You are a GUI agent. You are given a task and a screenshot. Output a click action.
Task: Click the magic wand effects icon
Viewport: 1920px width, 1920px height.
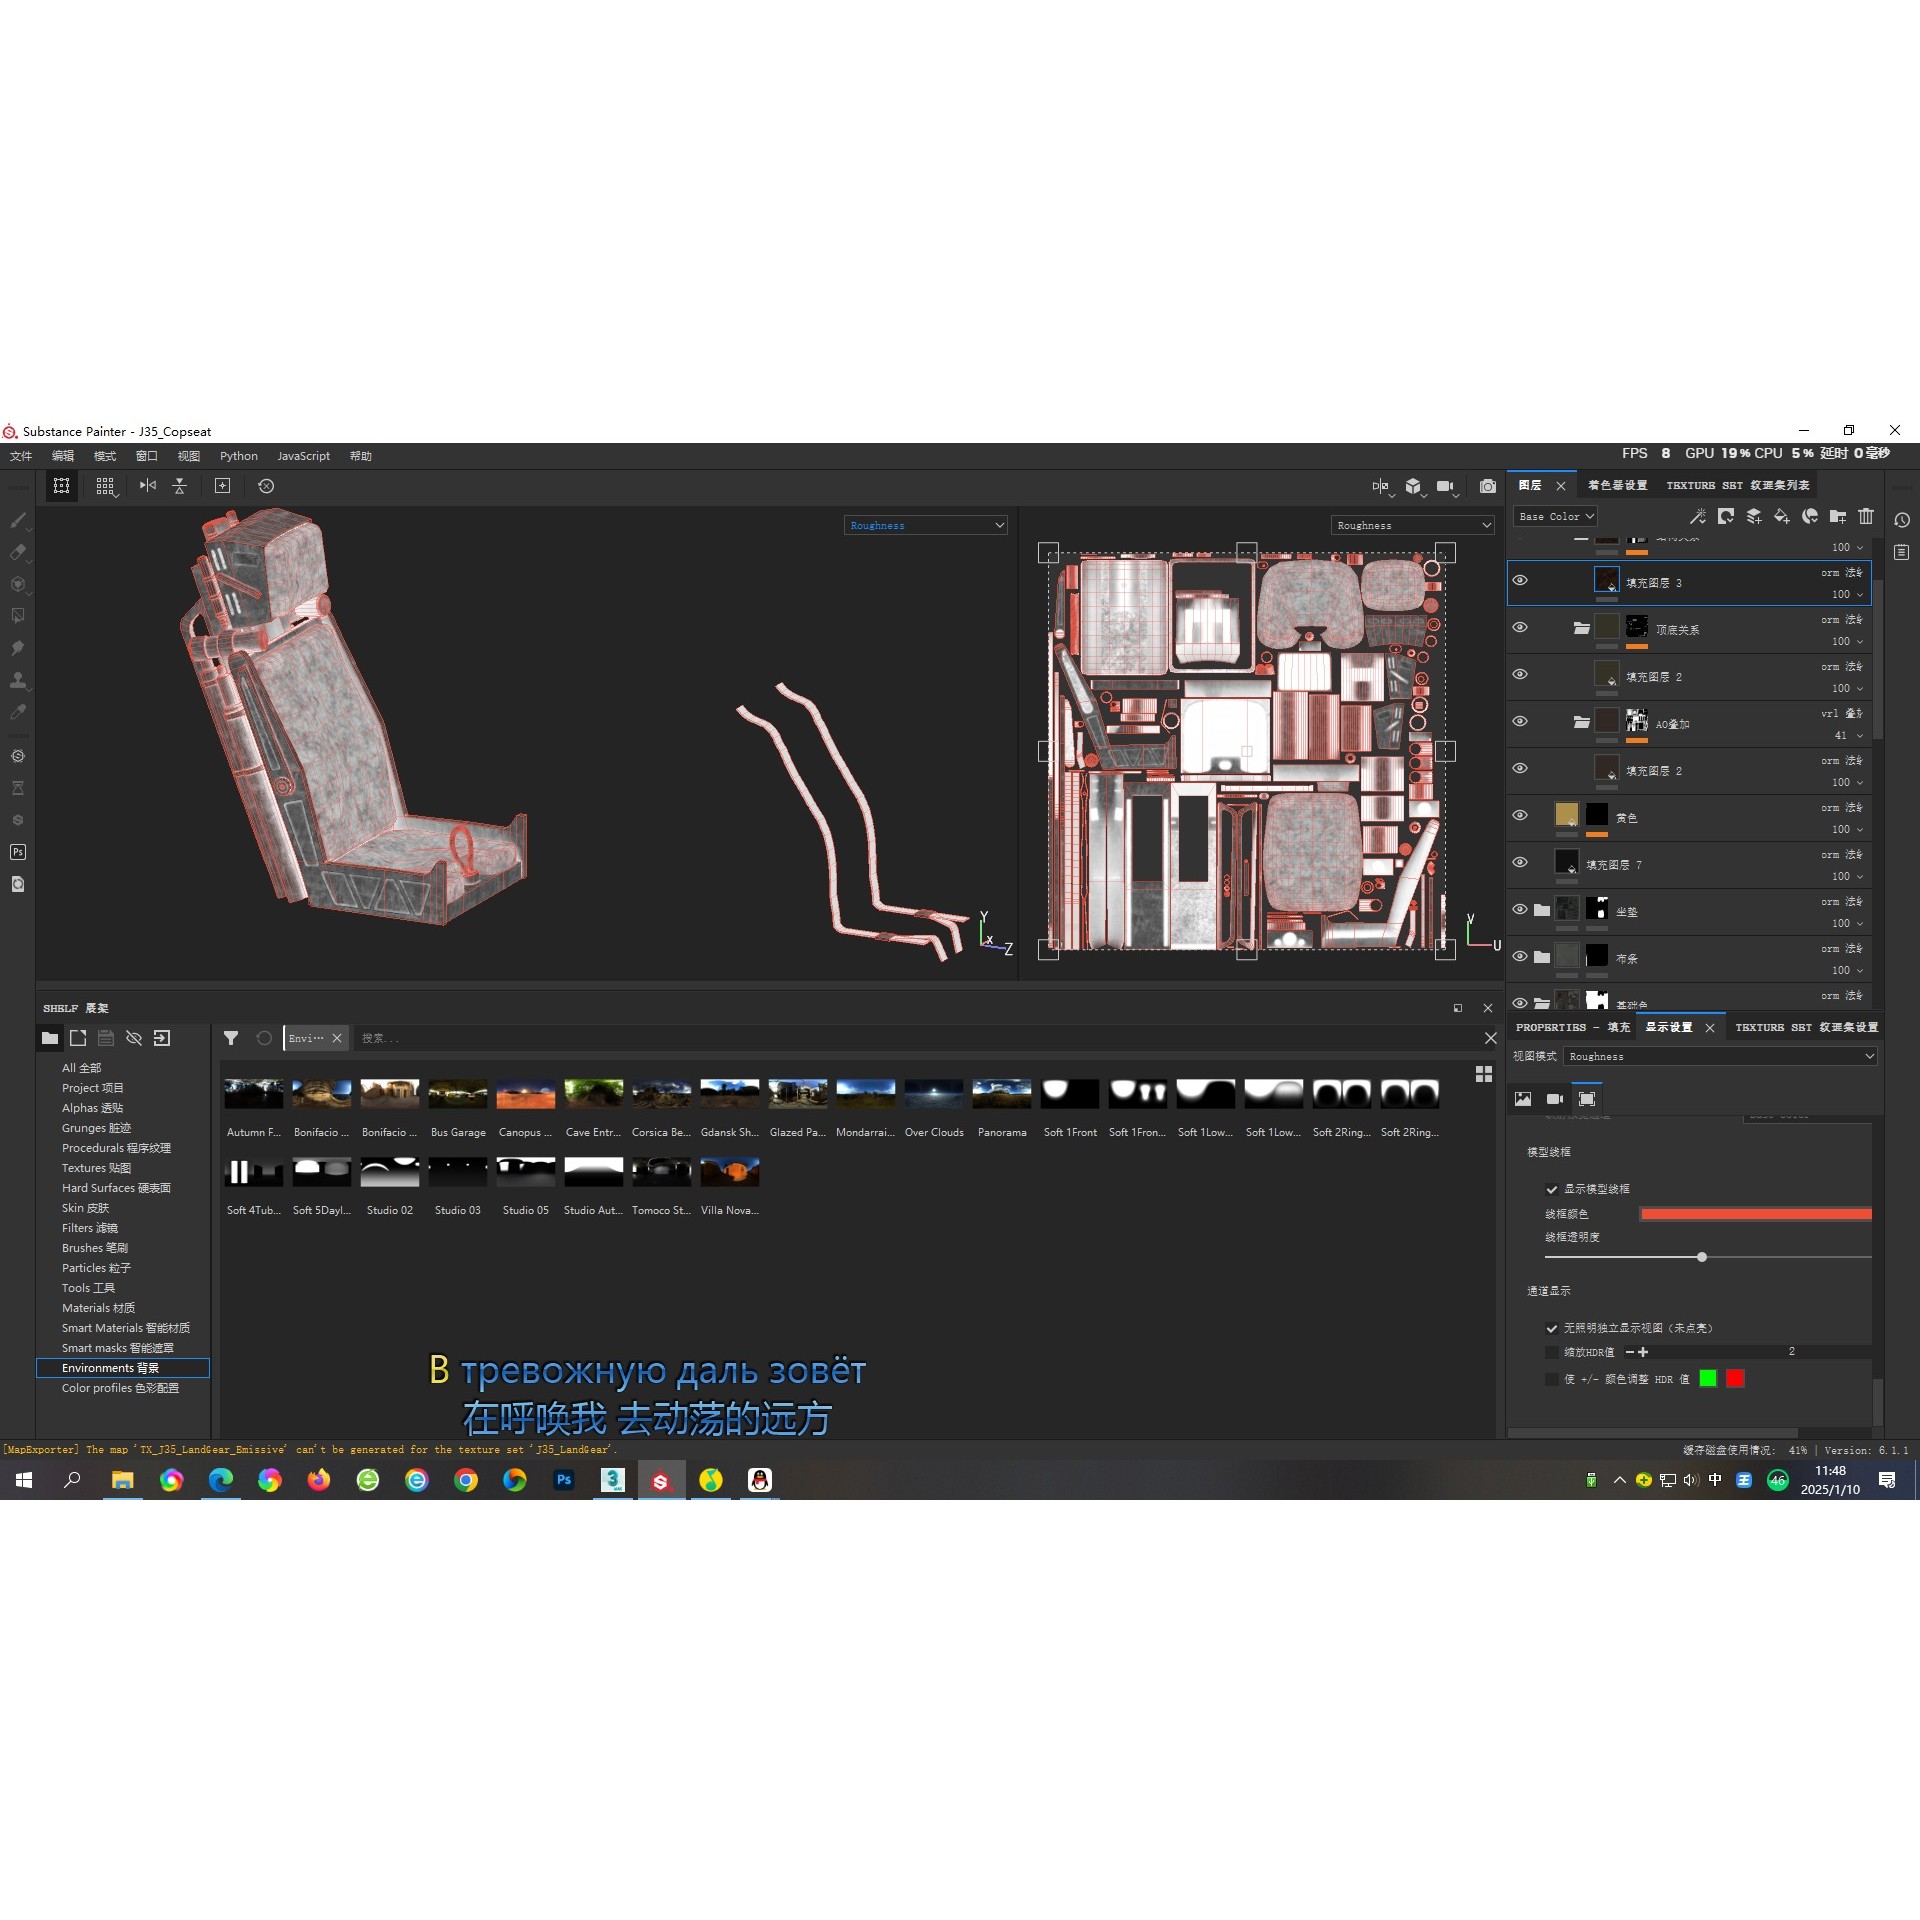click(x=1698, y=516)
